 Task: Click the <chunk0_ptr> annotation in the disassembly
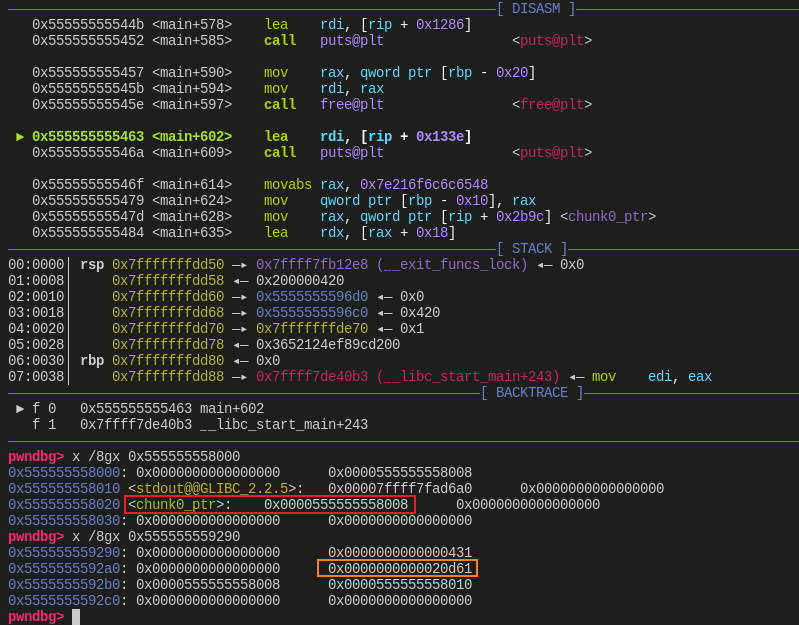[x=608, y=217]
